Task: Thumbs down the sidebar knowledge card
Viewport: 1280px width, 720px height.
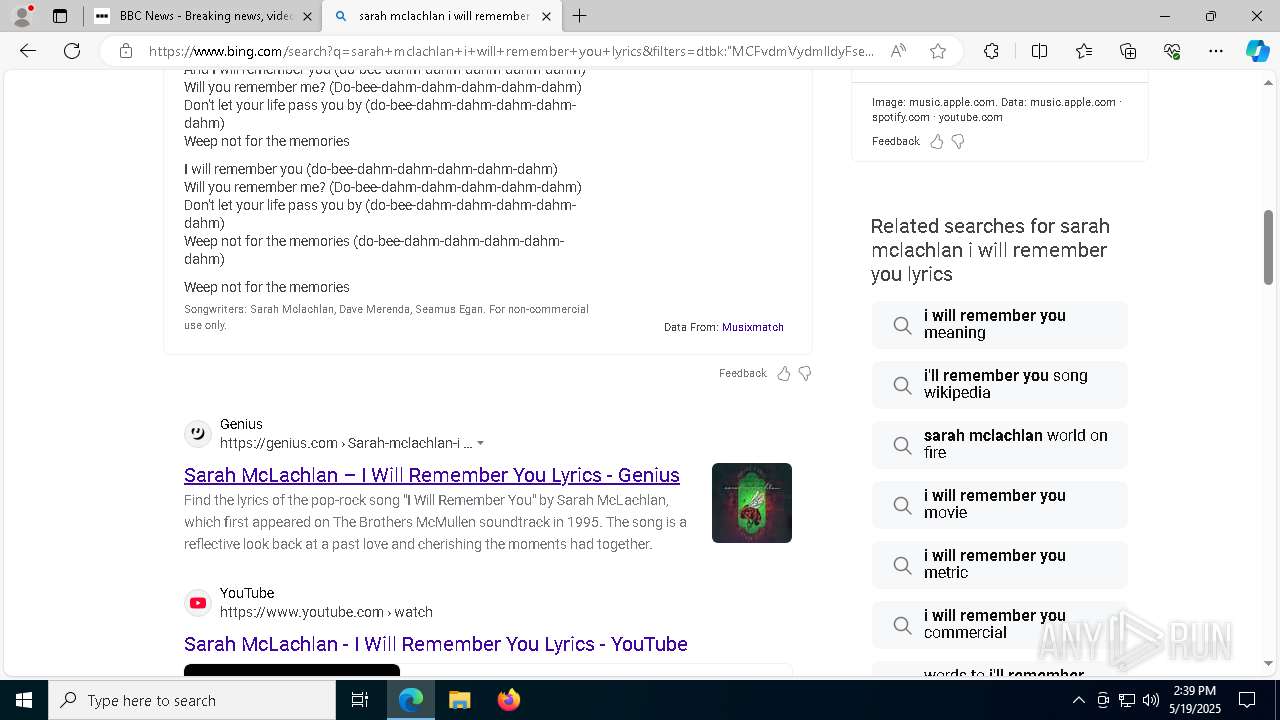Action: [x=958, y=141]
